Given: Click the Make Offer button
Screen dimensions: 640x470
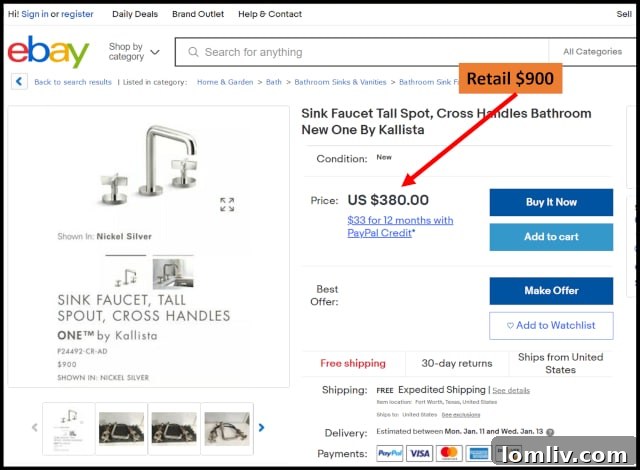Looking at the screenshot, I should click(x=551, y=291).
